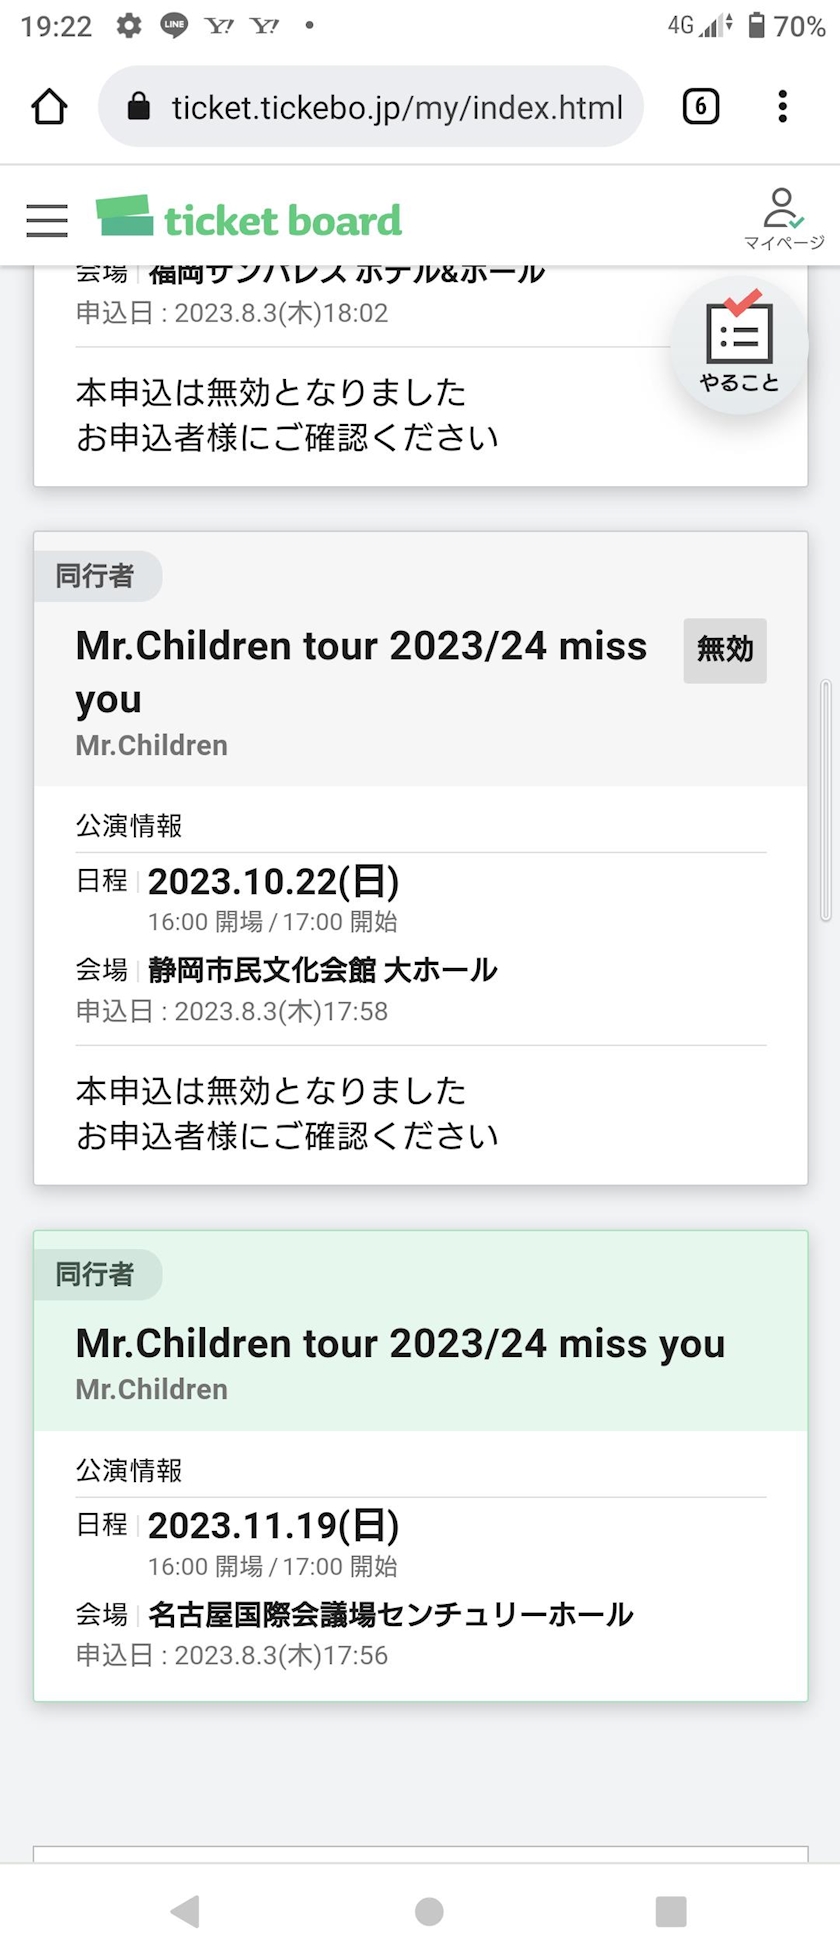This screenshot has width=840, height=1960.
Task: Tap the ticket board logo
Action: coord(249,217)
